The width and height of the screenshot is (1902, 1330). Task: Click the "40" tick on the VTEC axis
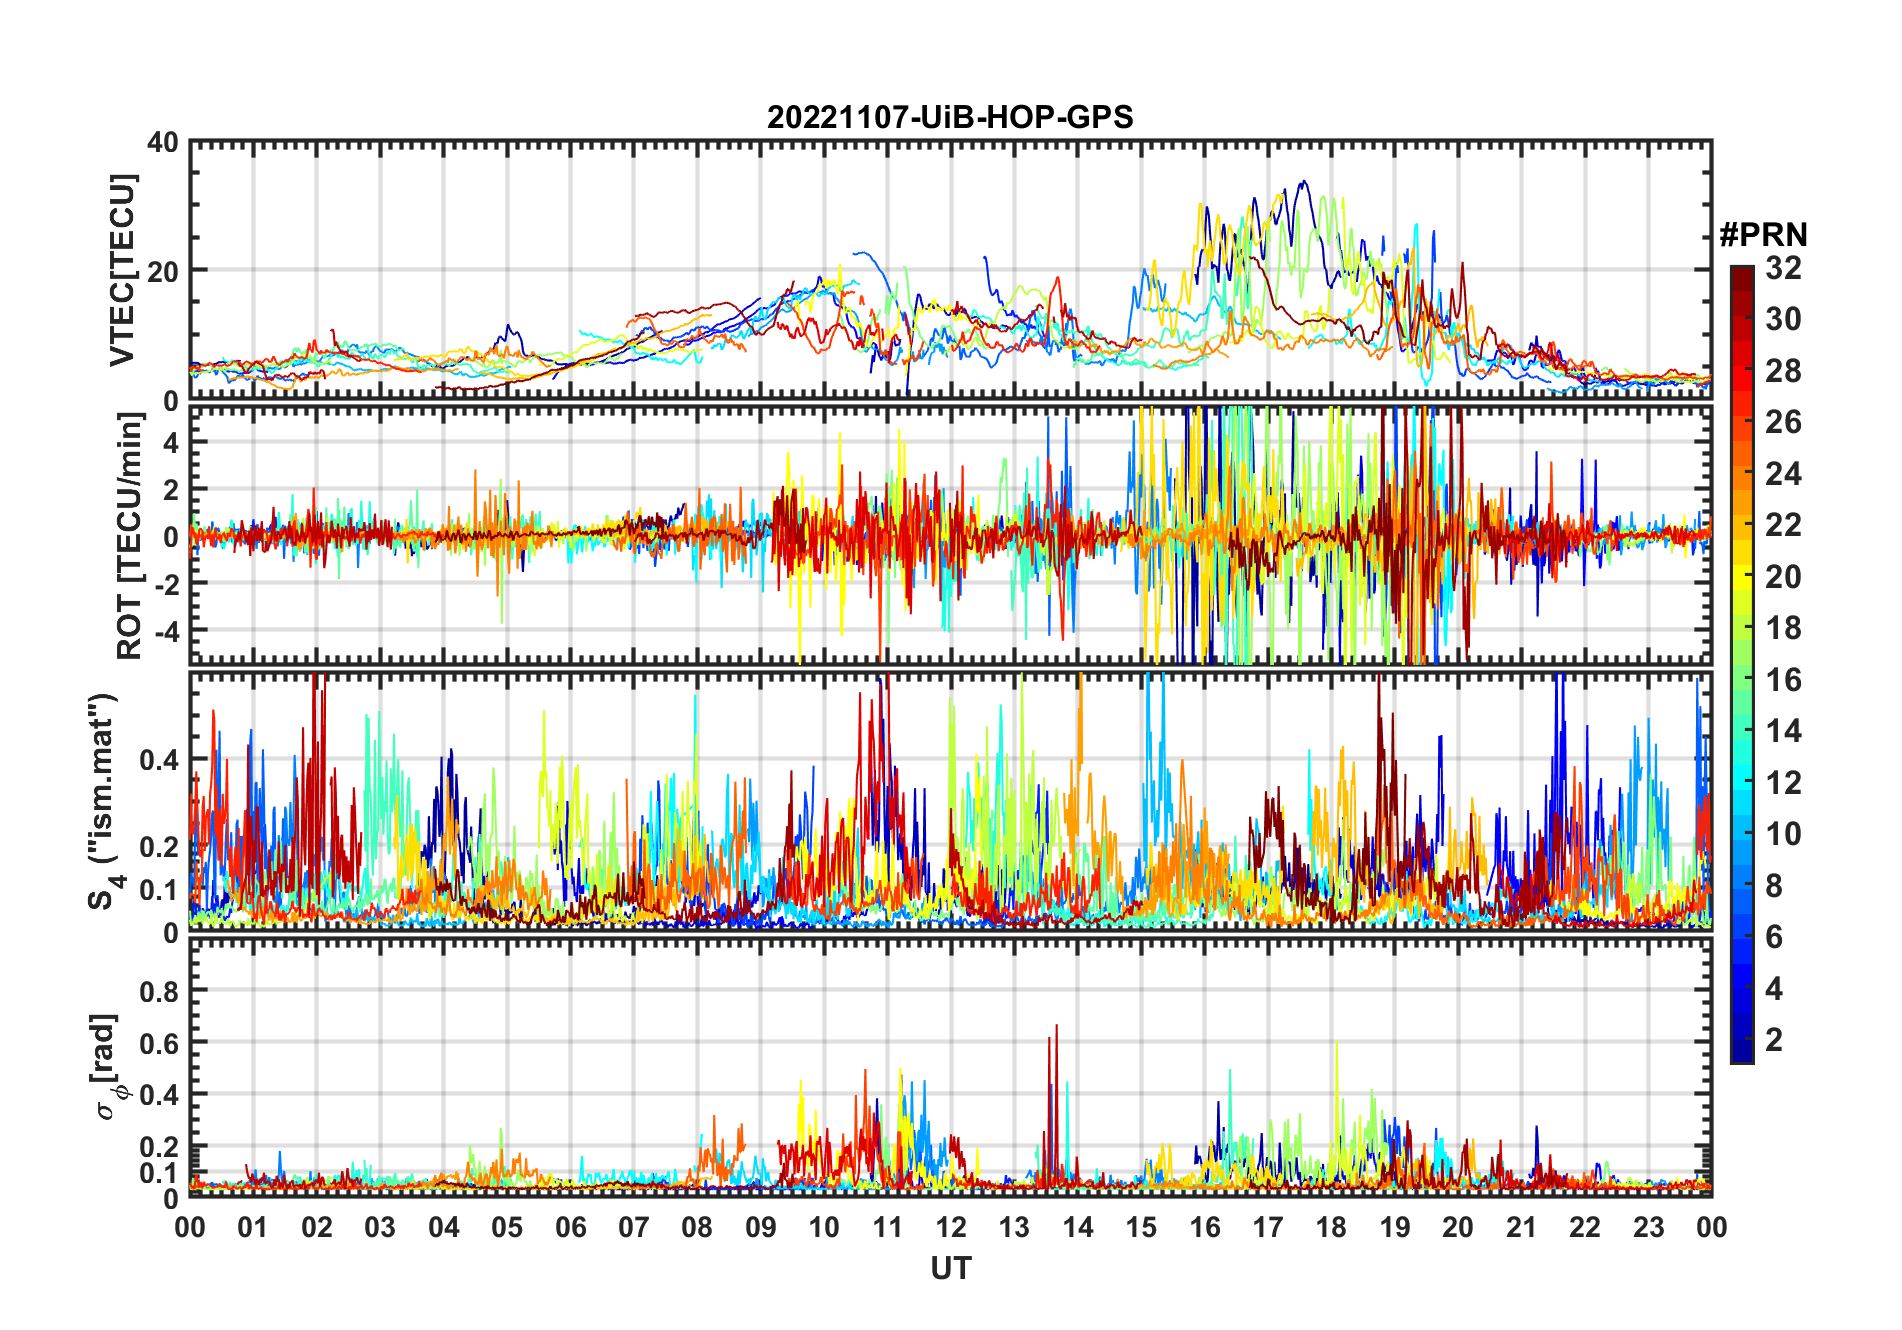[164, 143]
